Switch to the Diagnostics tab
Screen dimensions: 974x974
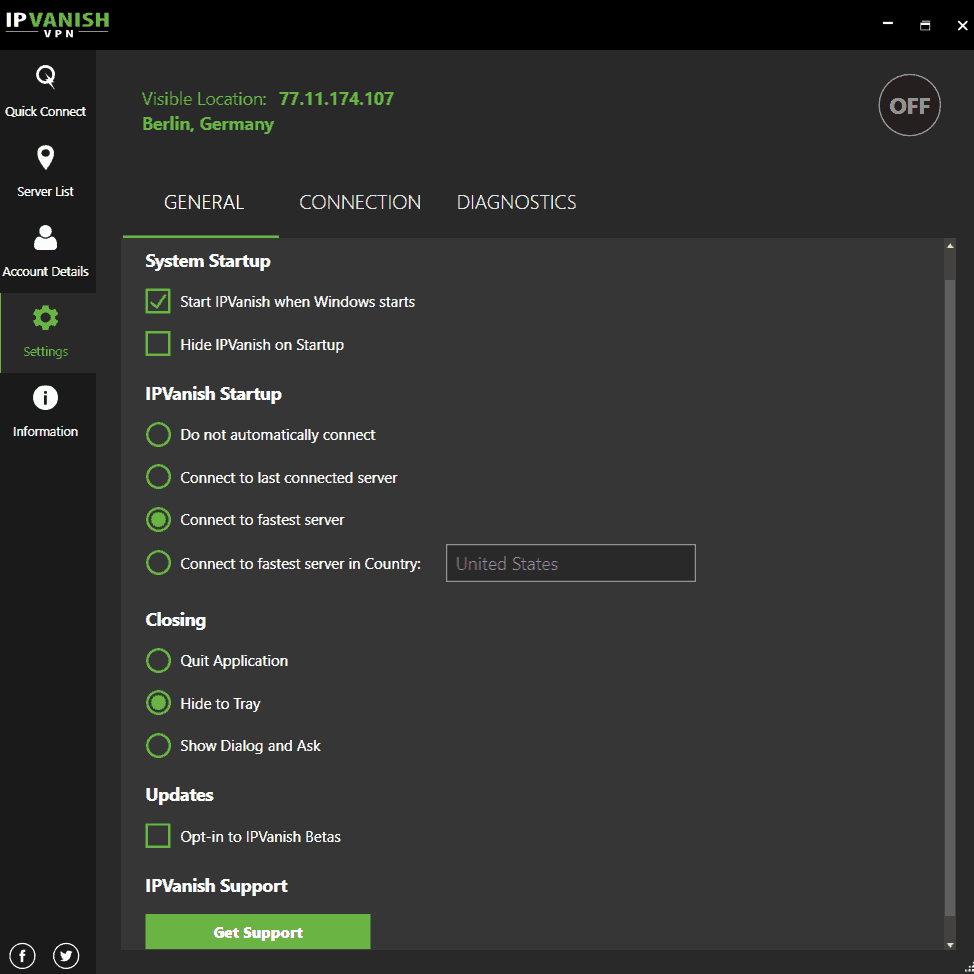click(x=516, y=203)
